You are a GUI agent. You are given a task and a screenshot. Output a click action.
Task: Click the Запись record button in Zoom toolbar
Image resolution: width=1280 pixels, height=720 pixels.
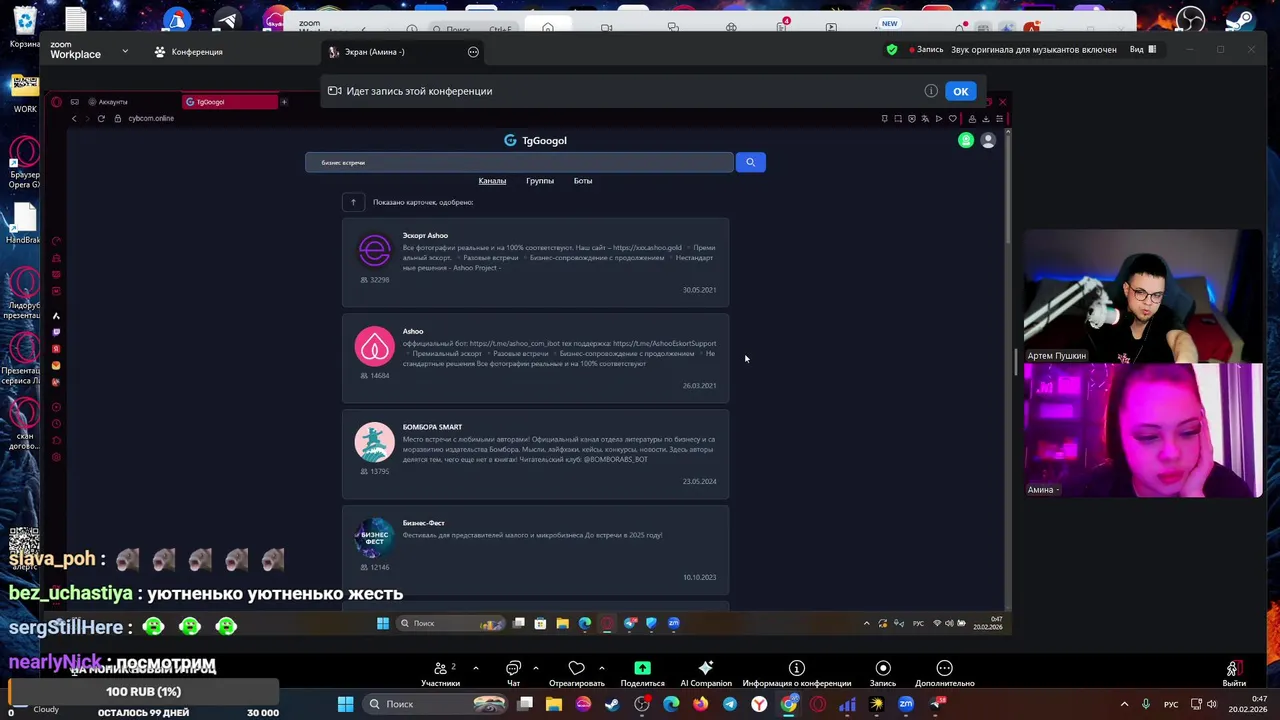883,674
